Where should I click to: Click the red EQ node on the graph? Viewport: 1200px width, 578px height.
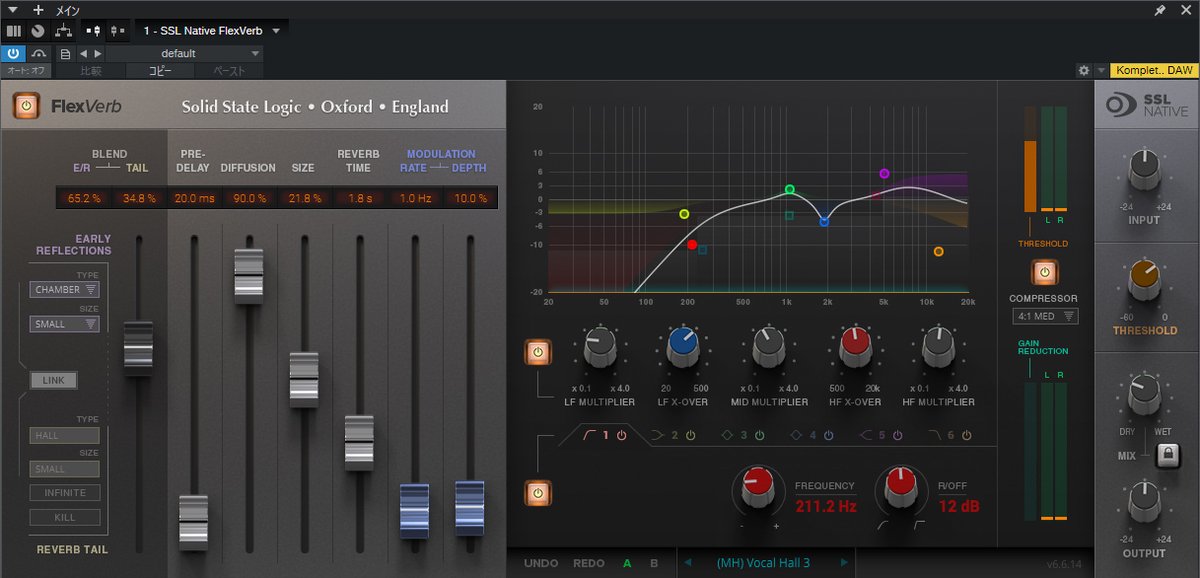pyautogui.click(x=691, y=244)
